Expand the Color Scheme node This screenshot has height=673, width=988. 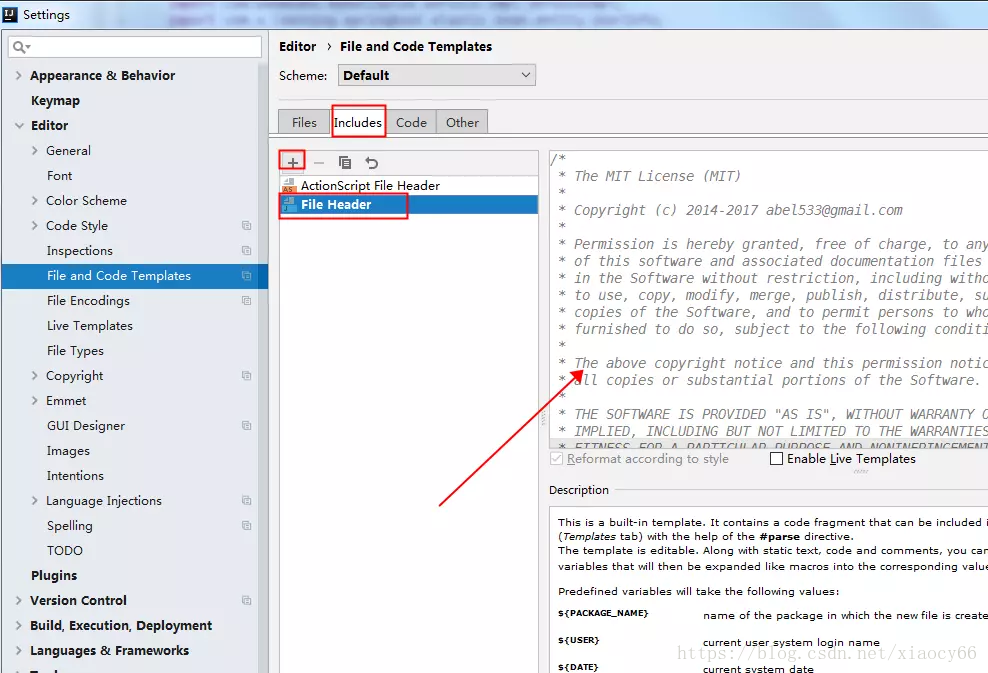pos(35,200)
